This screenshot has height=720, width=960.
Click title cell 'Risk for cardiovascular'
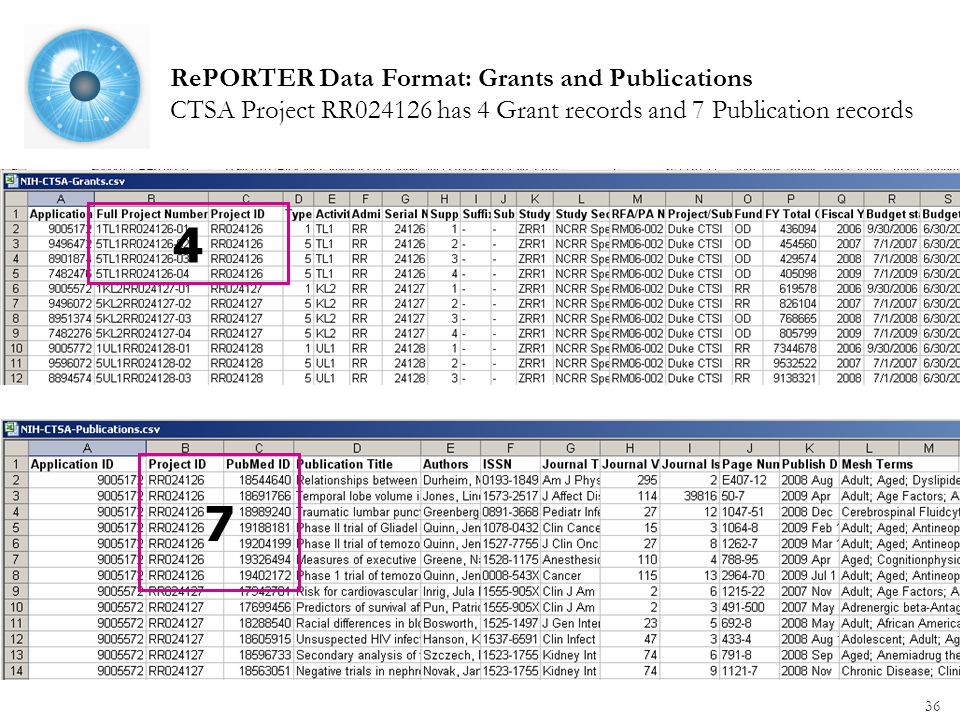357,591
